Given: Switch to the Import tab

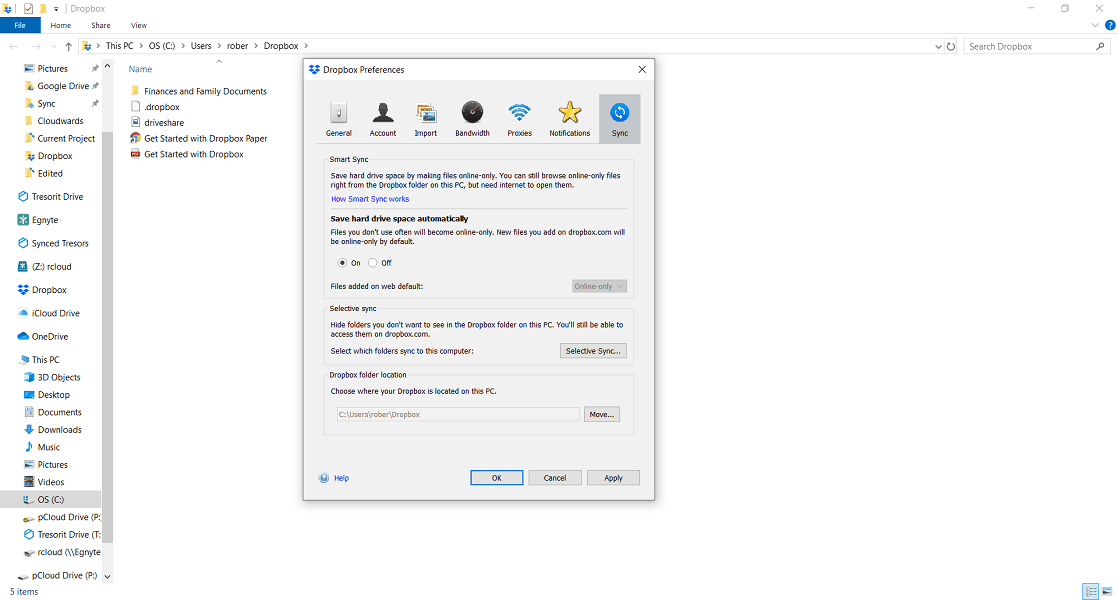Looking at the screenshot, I should point(426,119).
